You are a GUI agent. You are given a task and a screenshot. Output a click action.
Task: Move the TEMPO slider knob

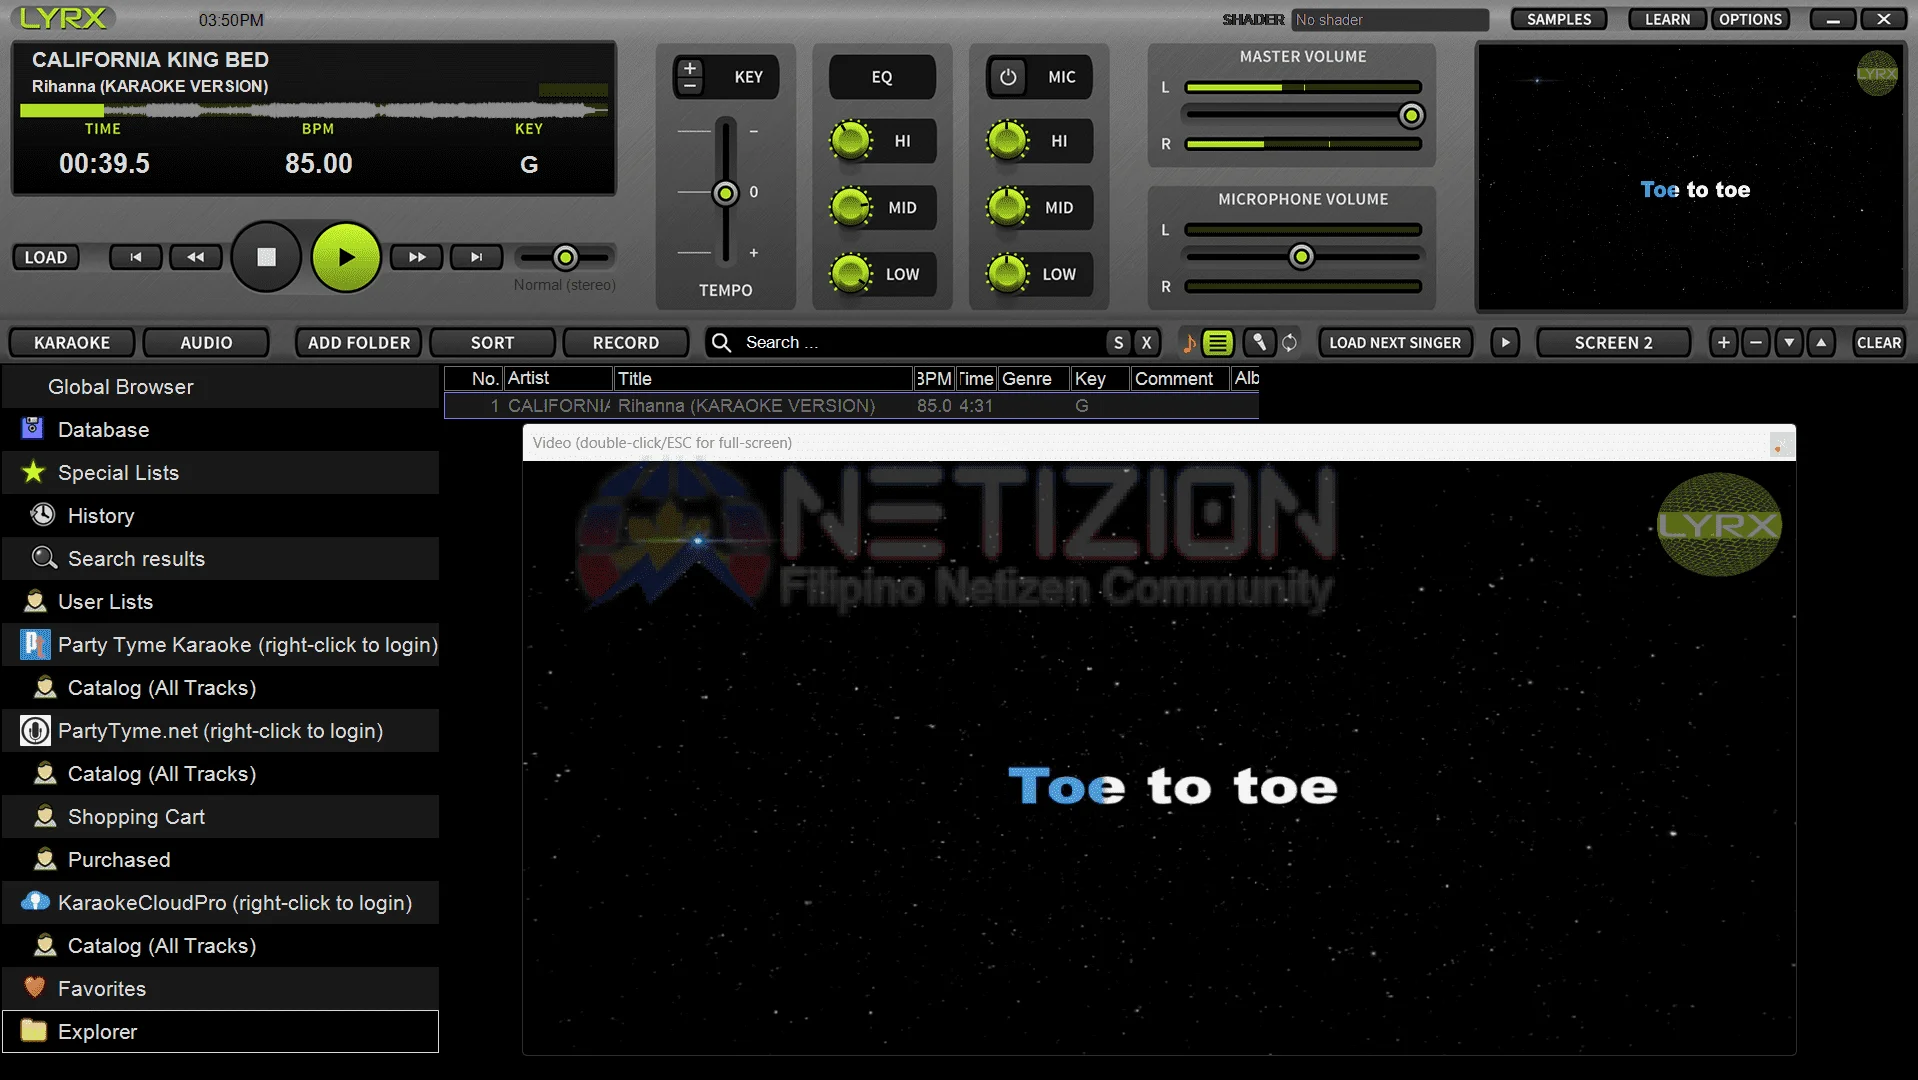point(725,193)
